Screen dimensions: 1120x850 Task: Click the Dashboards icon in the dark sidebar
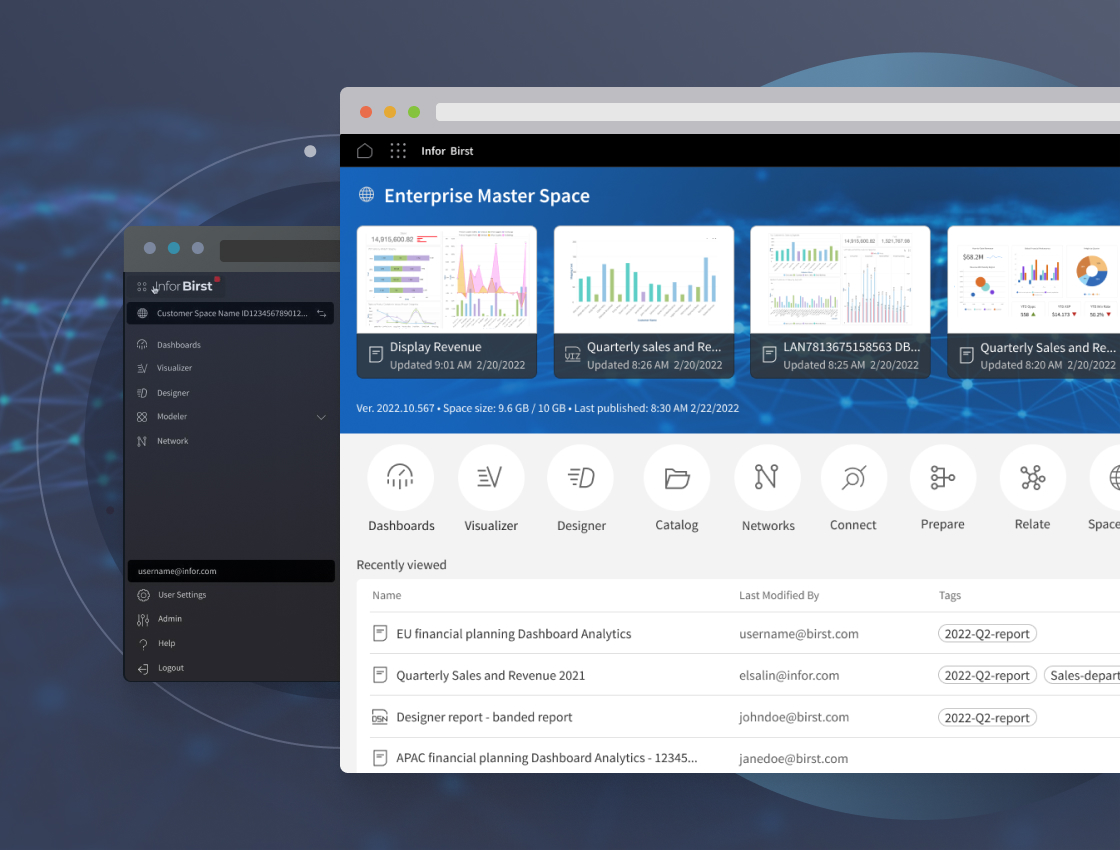142,344
